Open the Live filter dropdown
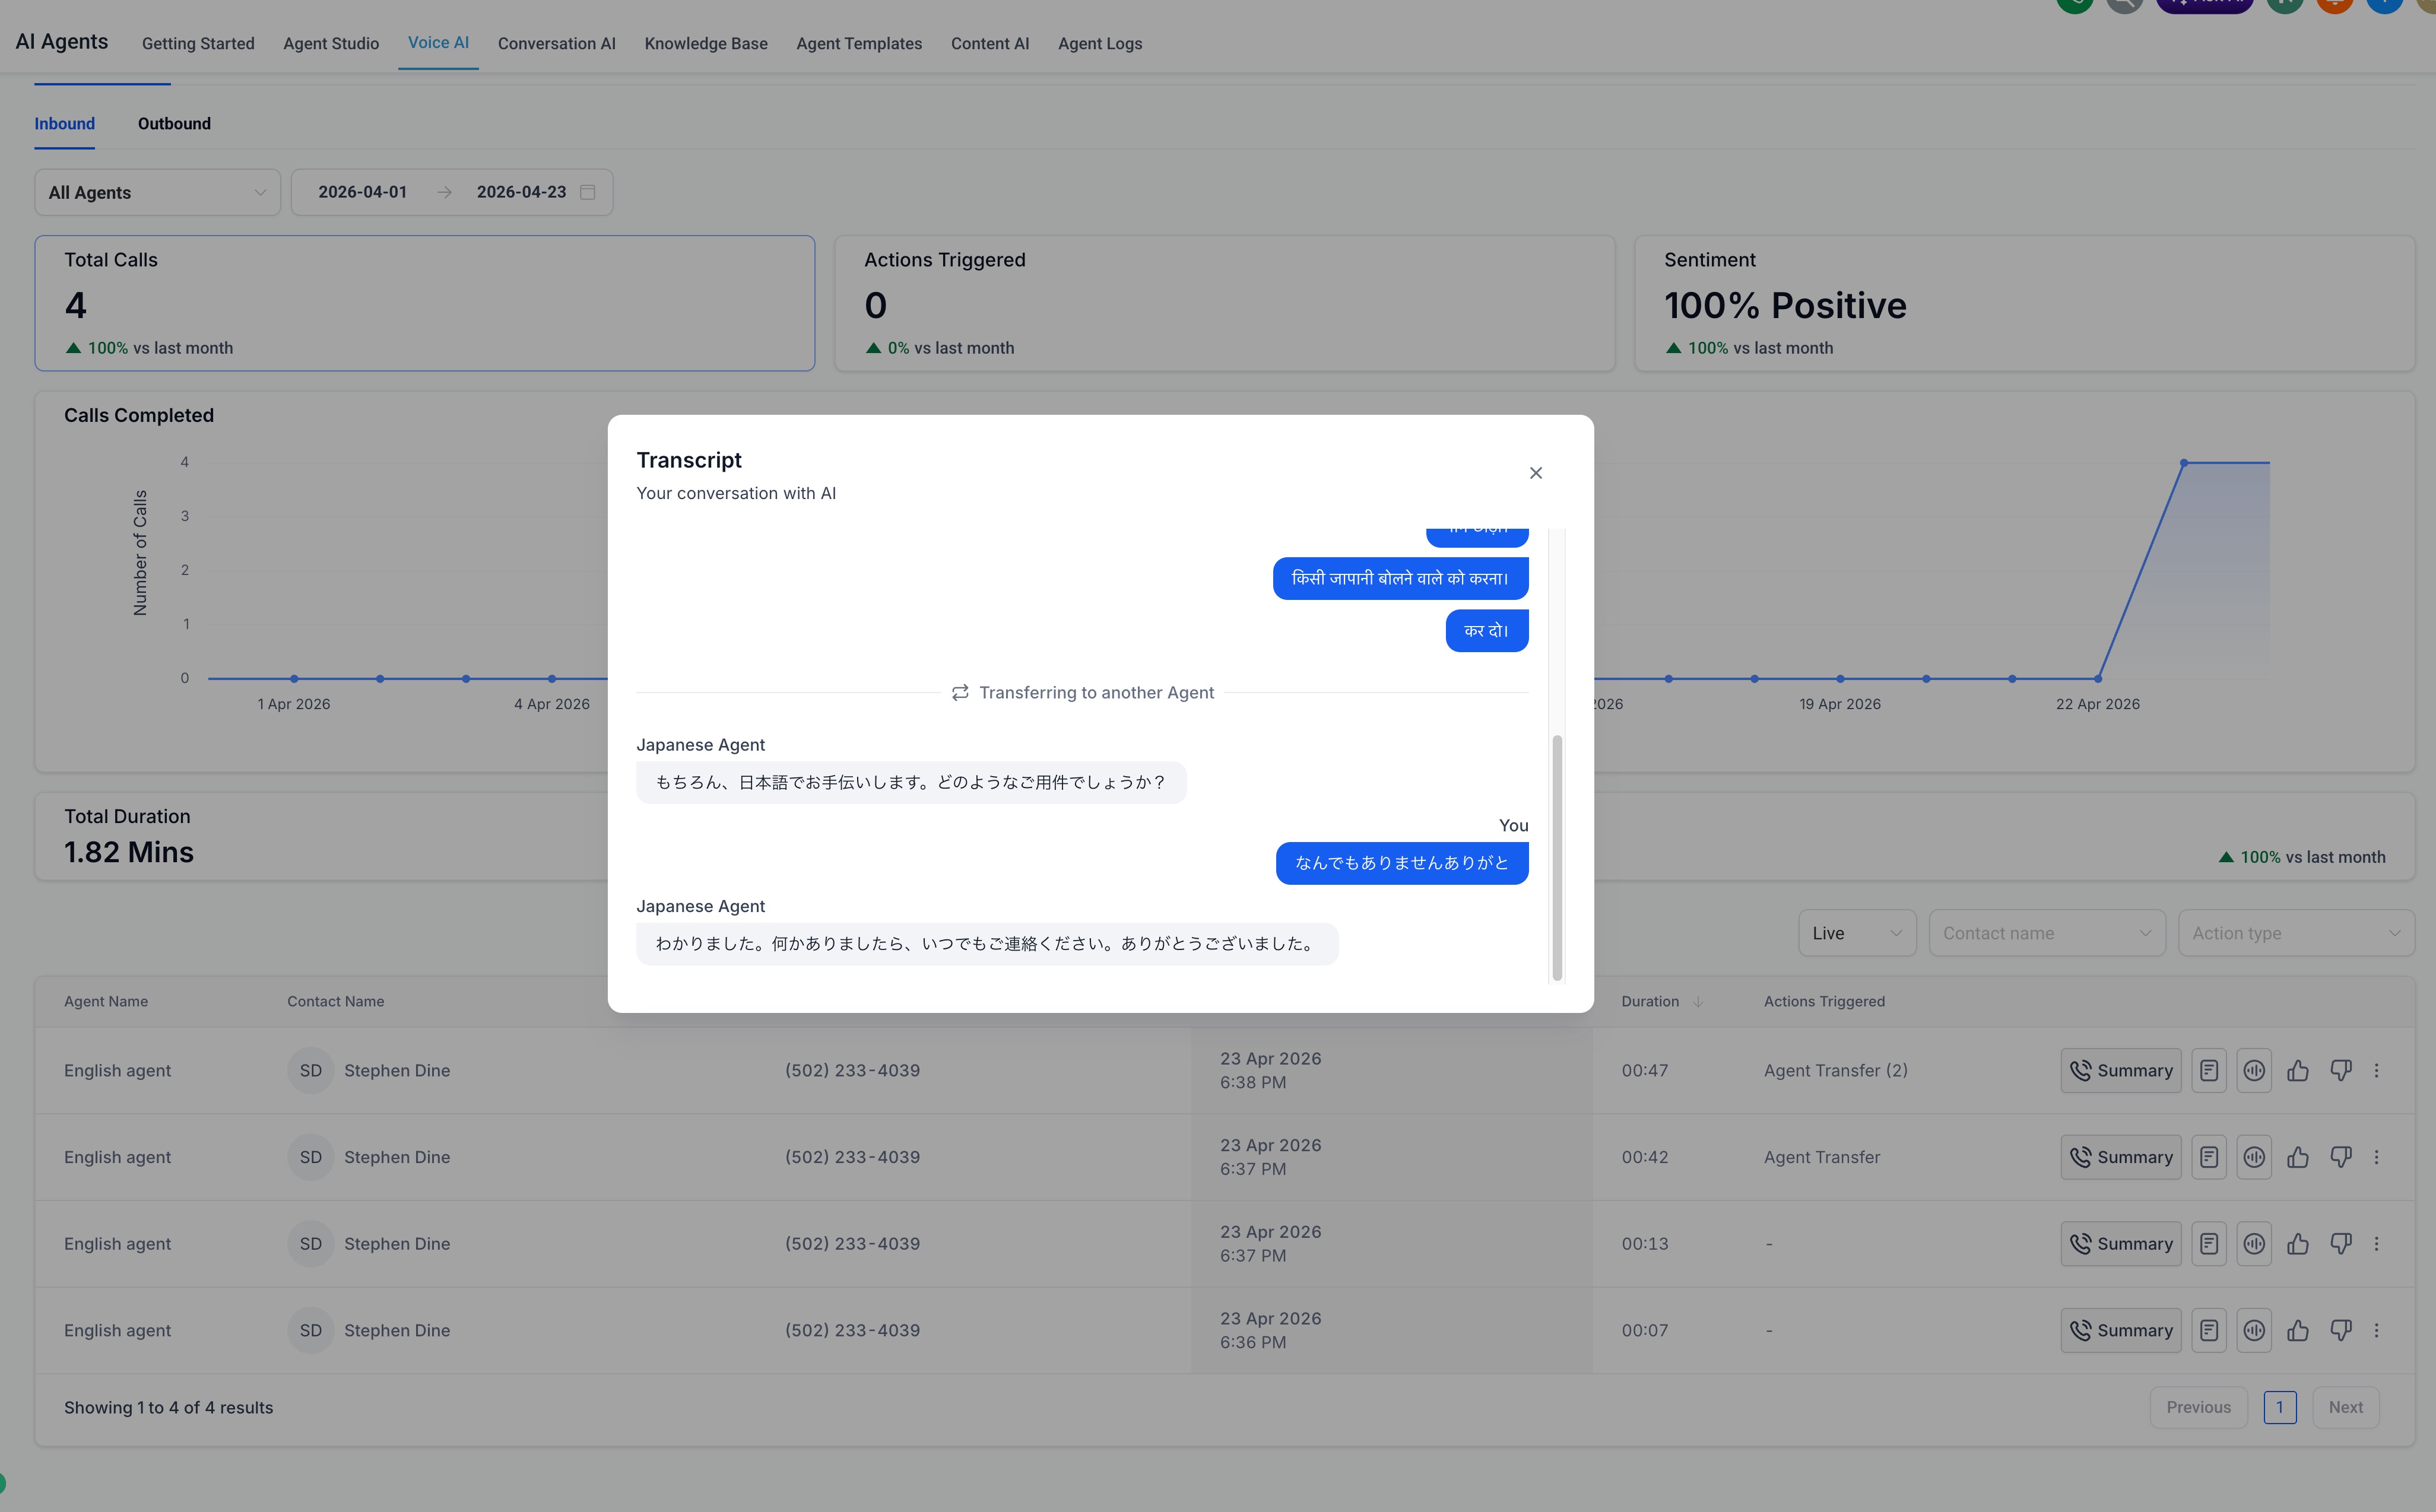 coord(1857,933)
